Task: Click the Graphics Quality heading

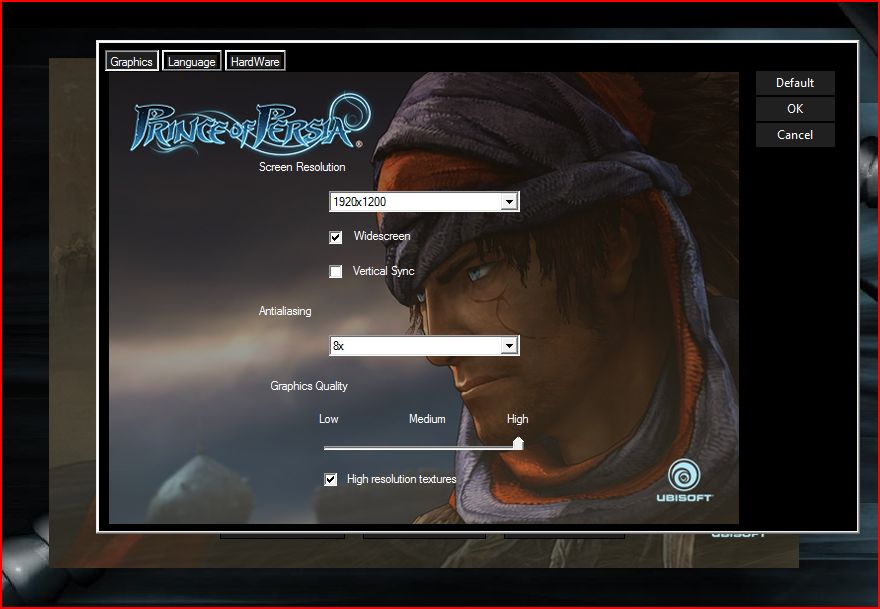Action: [x=309, y=386]
